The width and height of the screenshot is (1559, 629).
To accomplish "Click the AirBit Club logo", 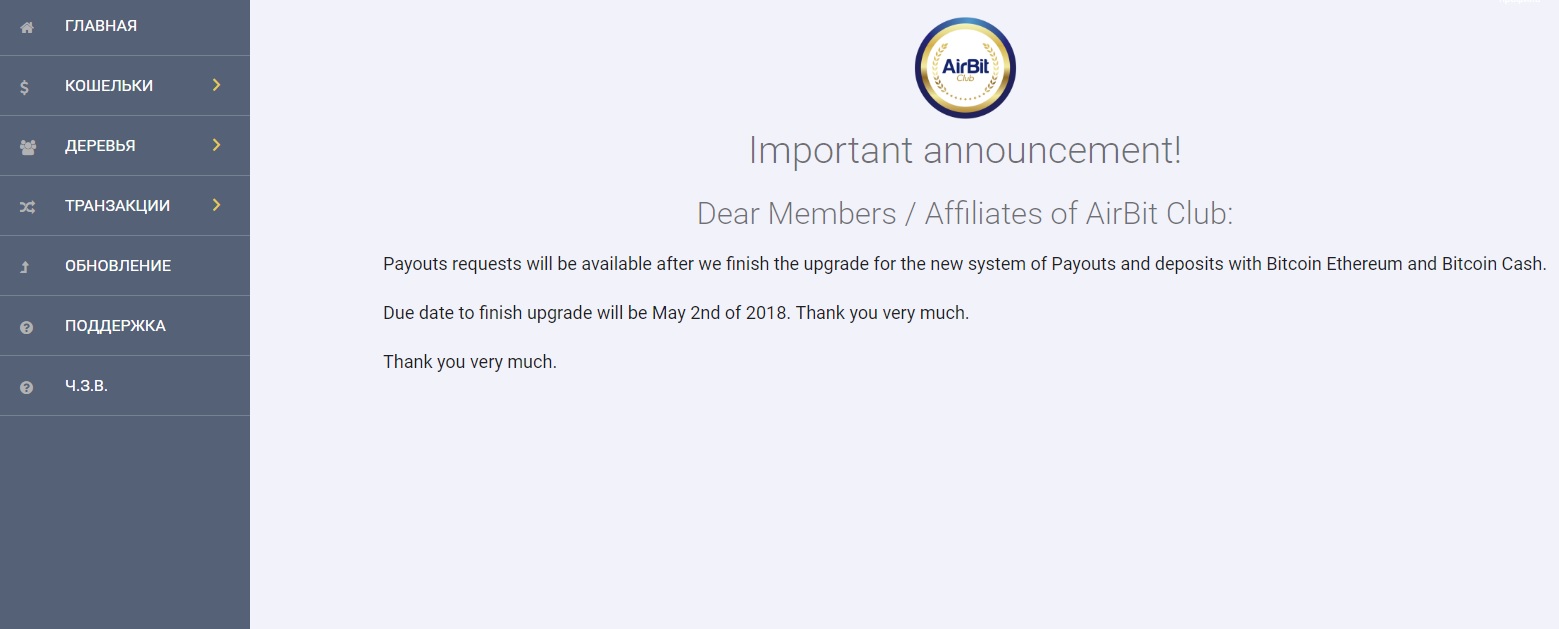I will pyautogui.click(x=965, y=68).
